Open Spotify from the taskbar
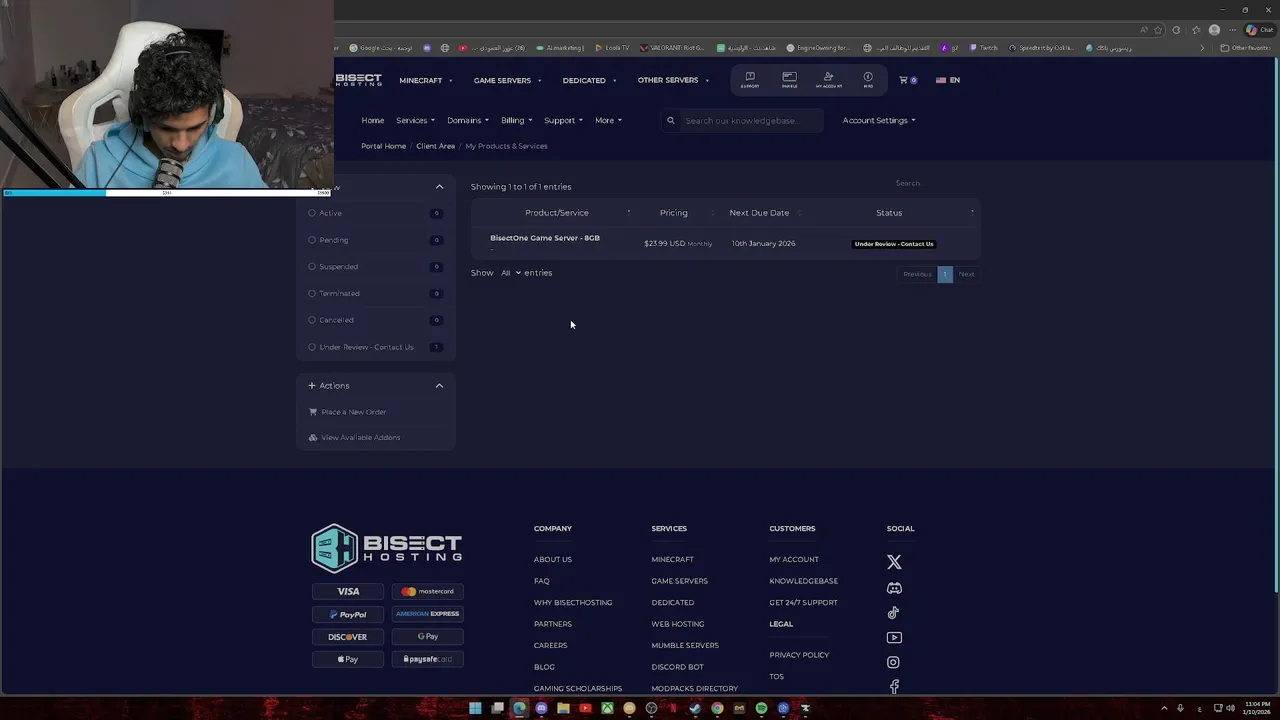1280x720 pixels. tap(761, 708)
